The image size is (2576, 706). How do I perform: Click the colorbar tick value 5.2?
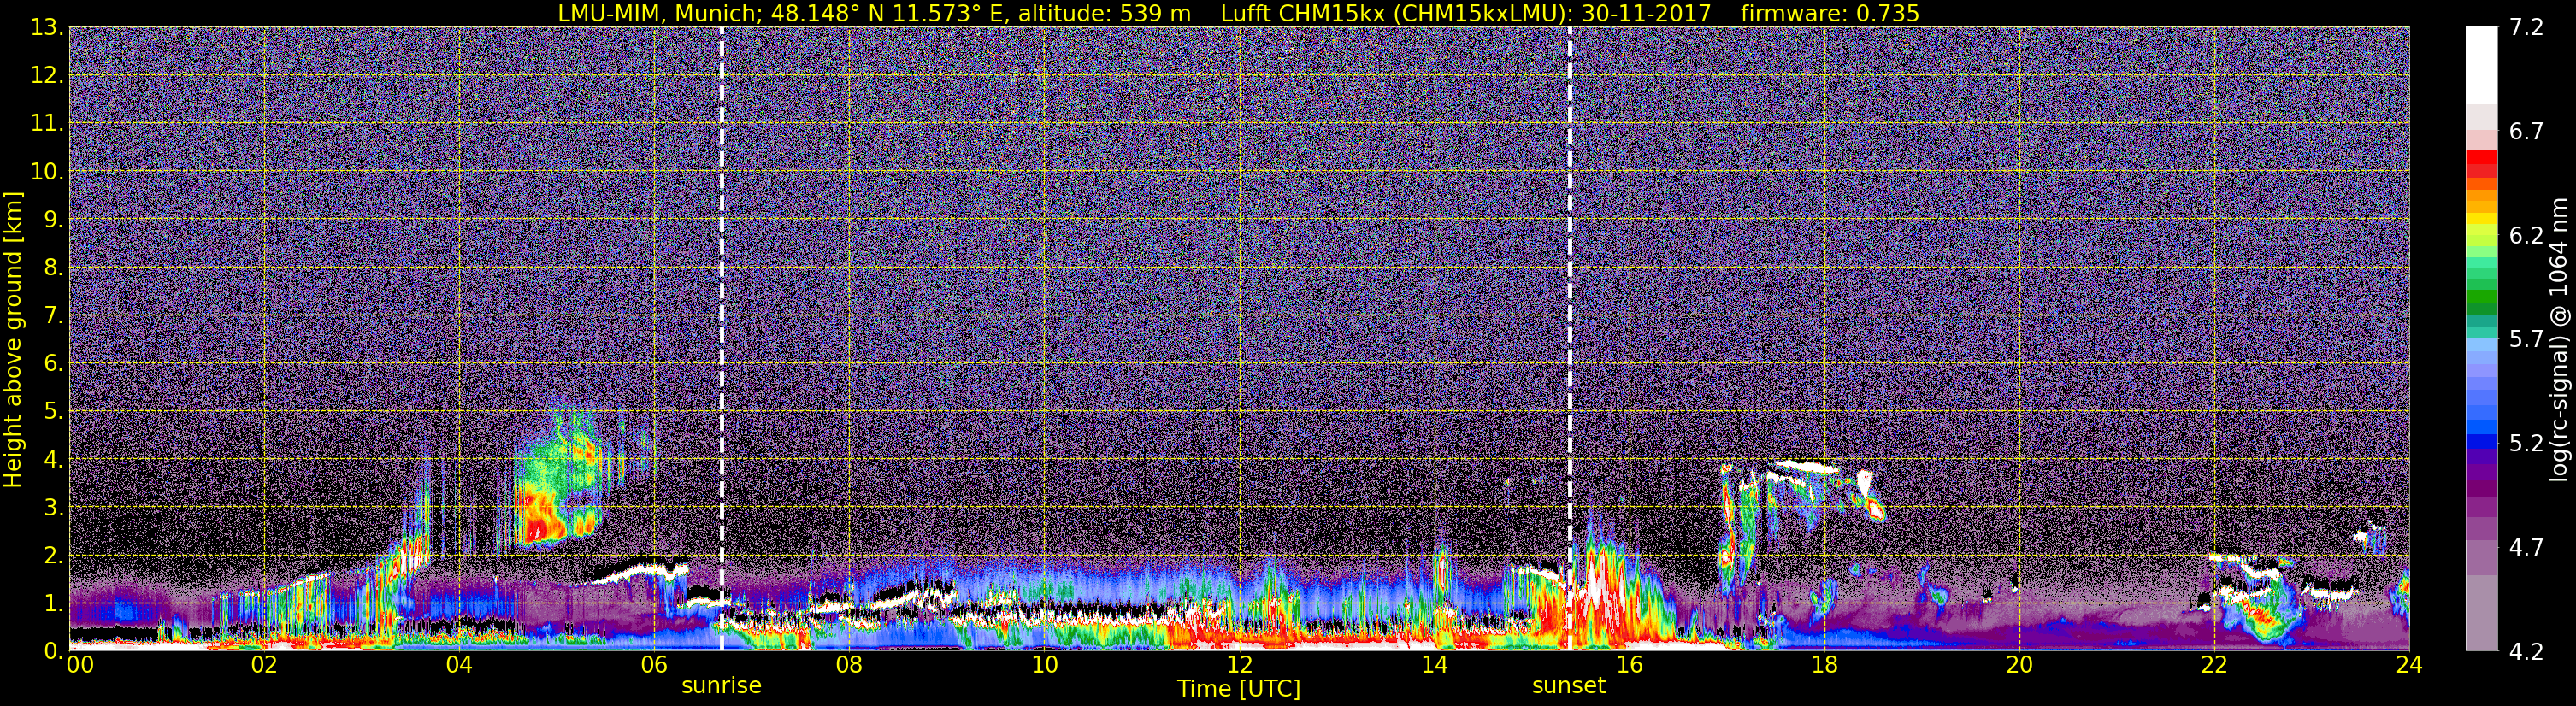click(x=2527, y=443)
